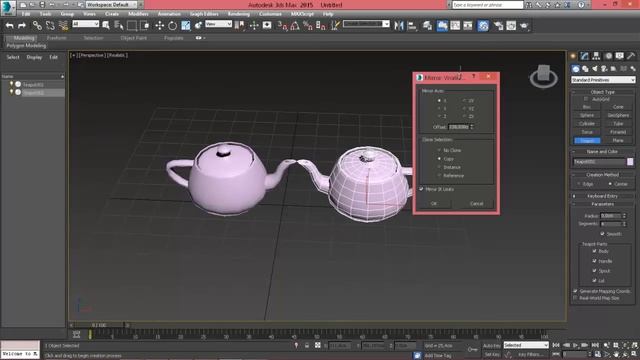Click the Undo arrow in main toolbar
Viewport: 640px width, 360px height.
9,25
